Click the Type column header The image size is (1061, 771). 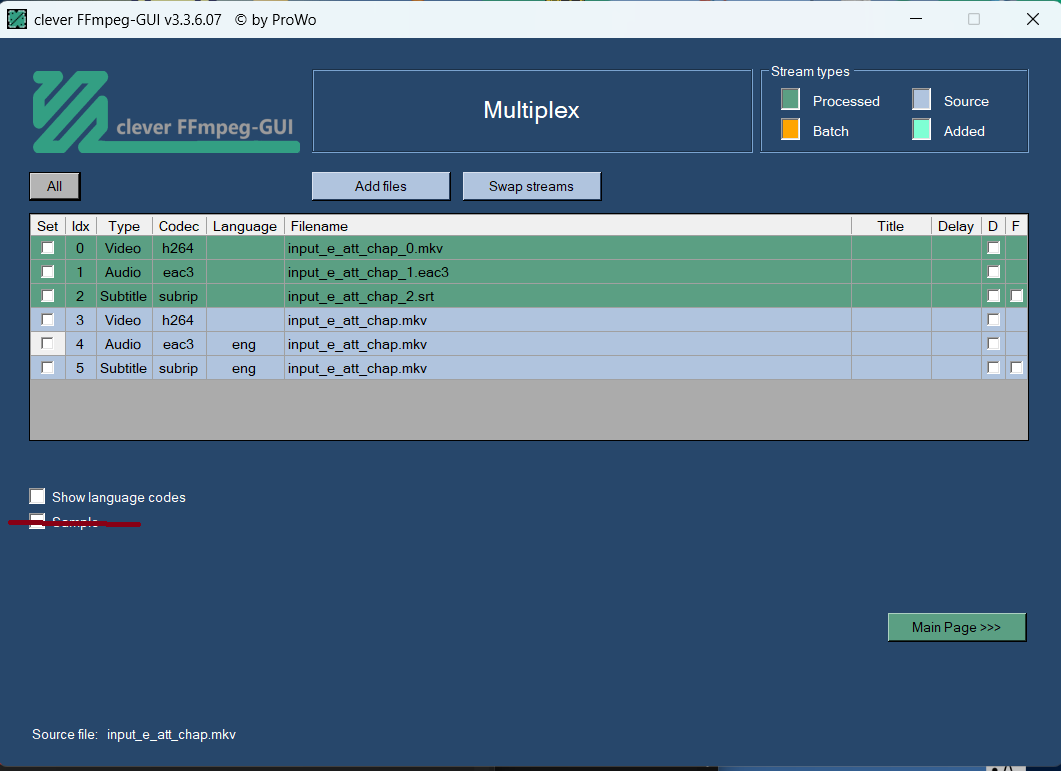[x=125, y=225]
